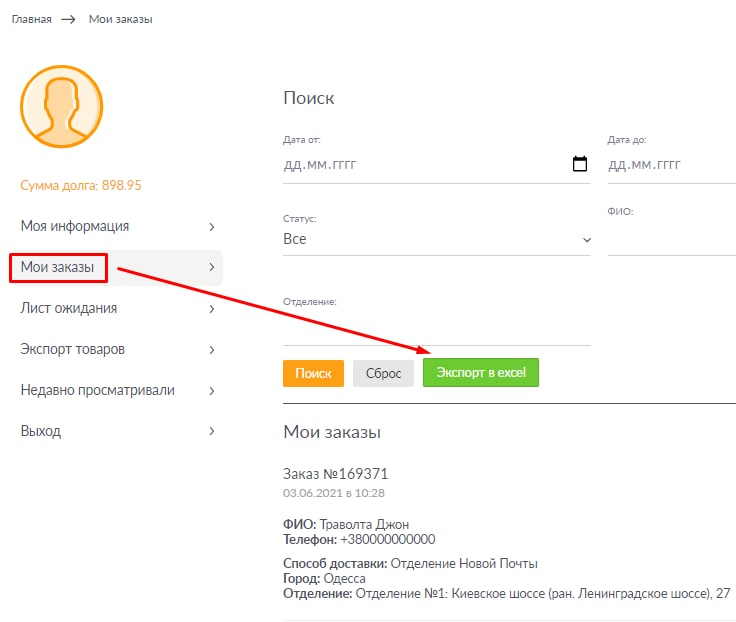Image resolution: width=736 pixels, height=622 pixels.
Task: Click the Дата до date field
Action: click(x=670, y=165)
